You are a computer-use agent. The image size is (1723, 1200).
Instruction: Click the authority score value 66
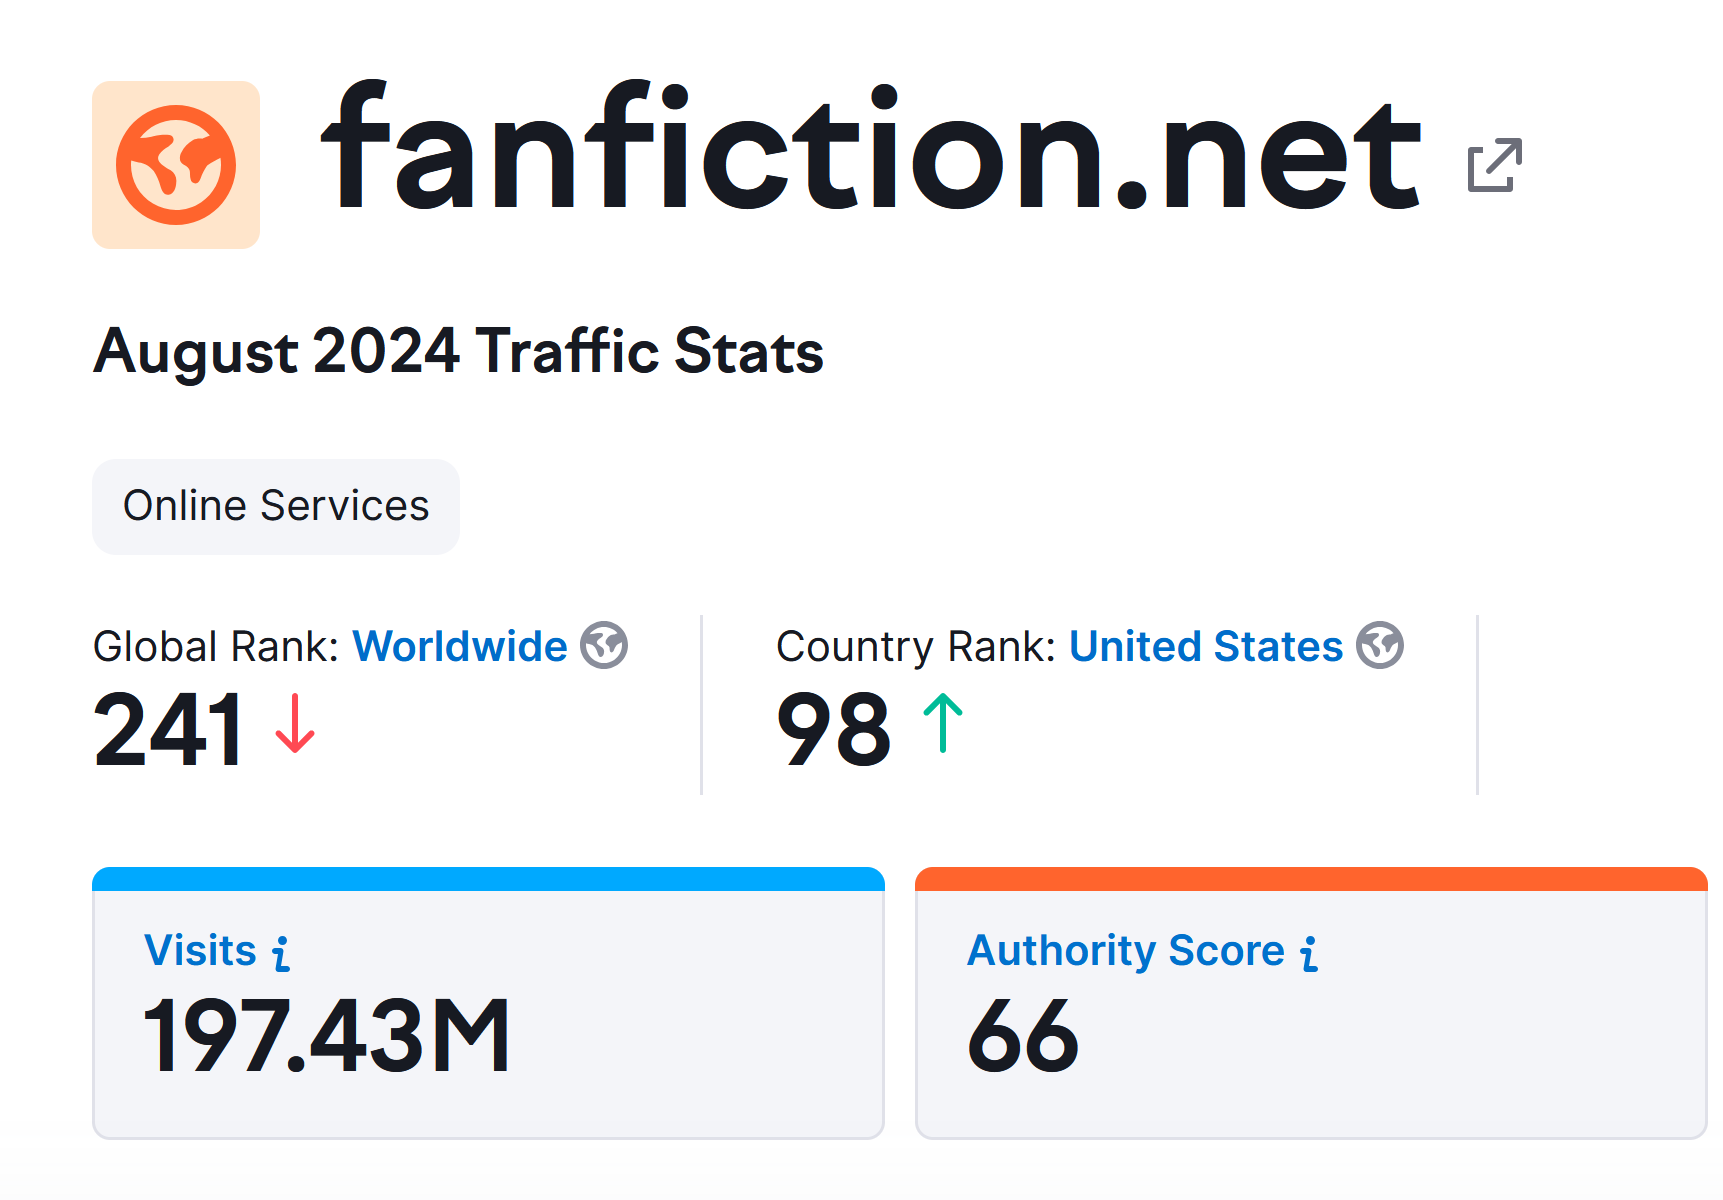[x=1023, y=1037]
